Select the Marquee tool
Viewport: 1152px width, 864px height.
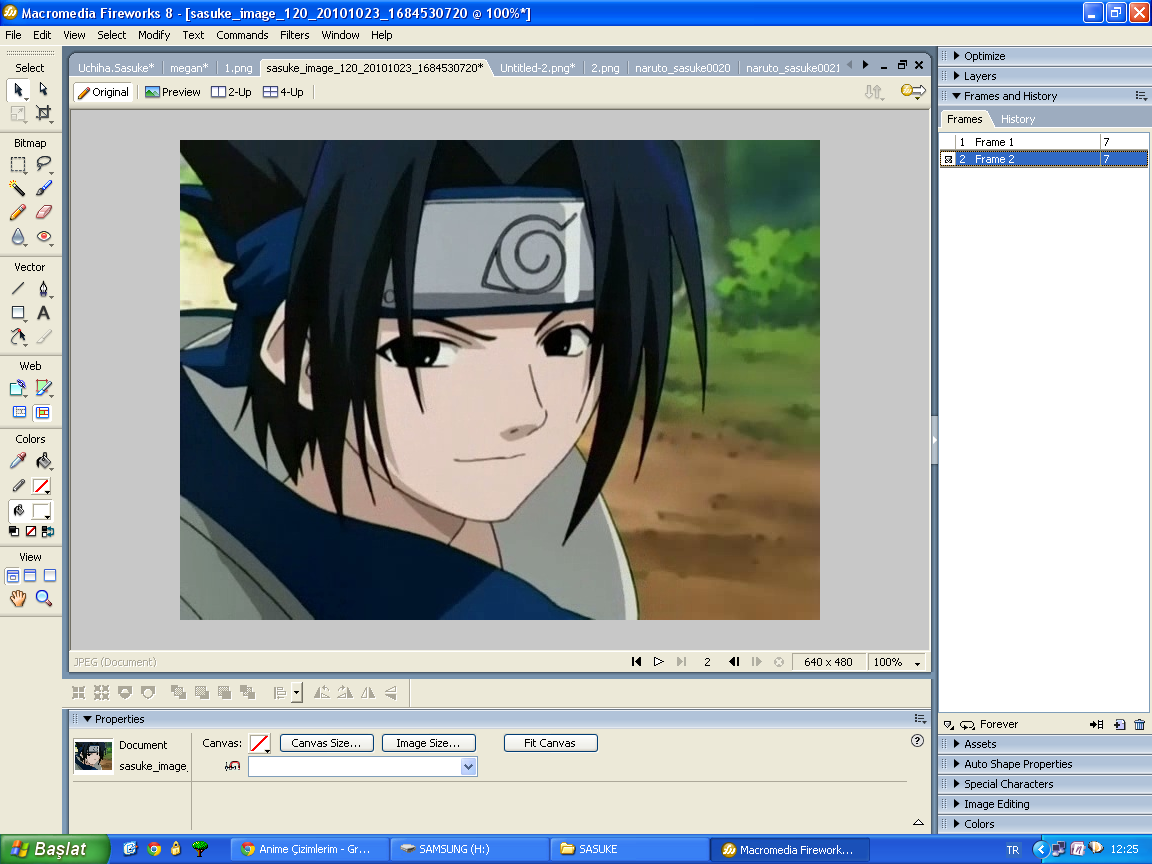[18, 165]
